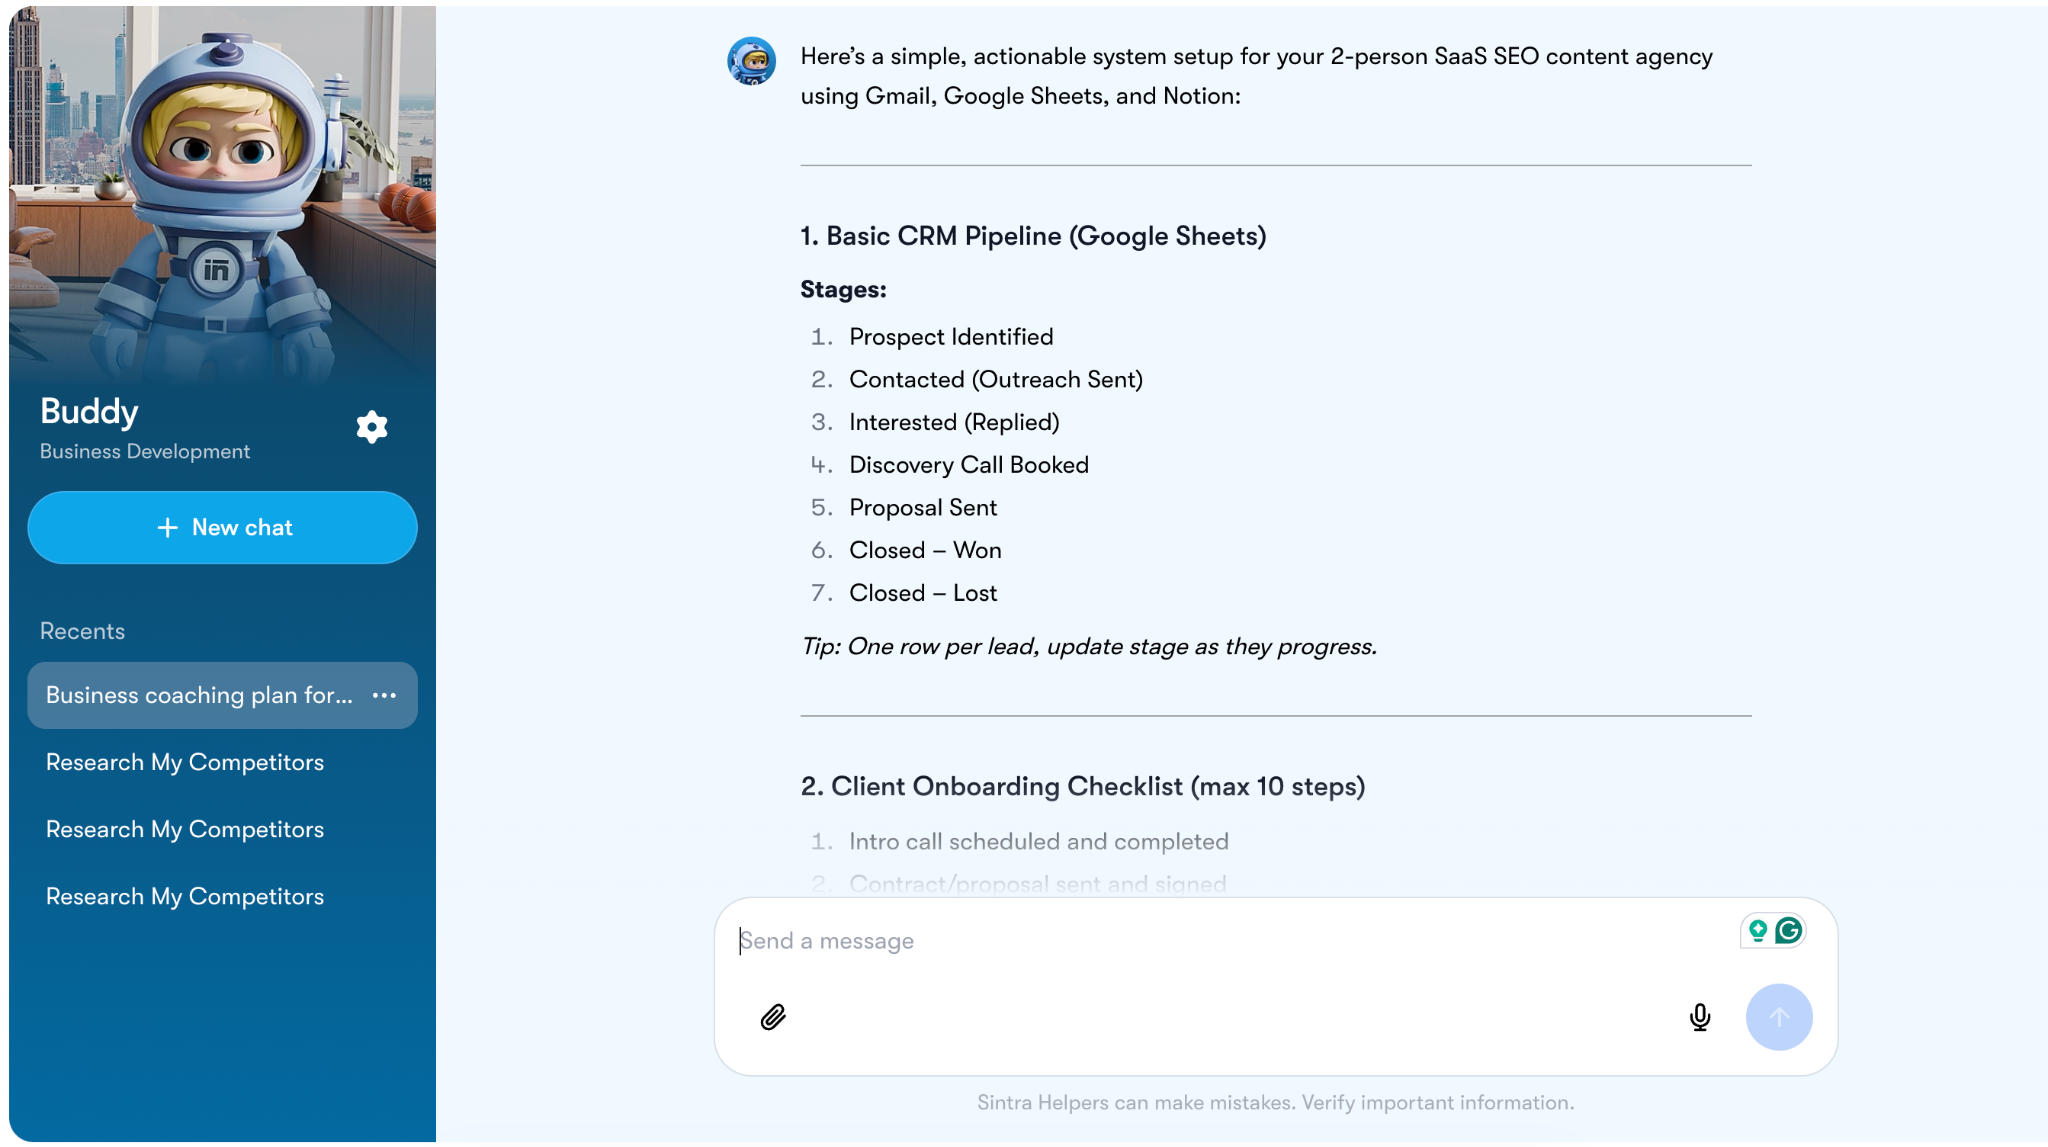Viewport: 2048px width, 1147px height.
Task: Click the LinkedIn badge on the astronaut's chest
Action: pos(216,269)
